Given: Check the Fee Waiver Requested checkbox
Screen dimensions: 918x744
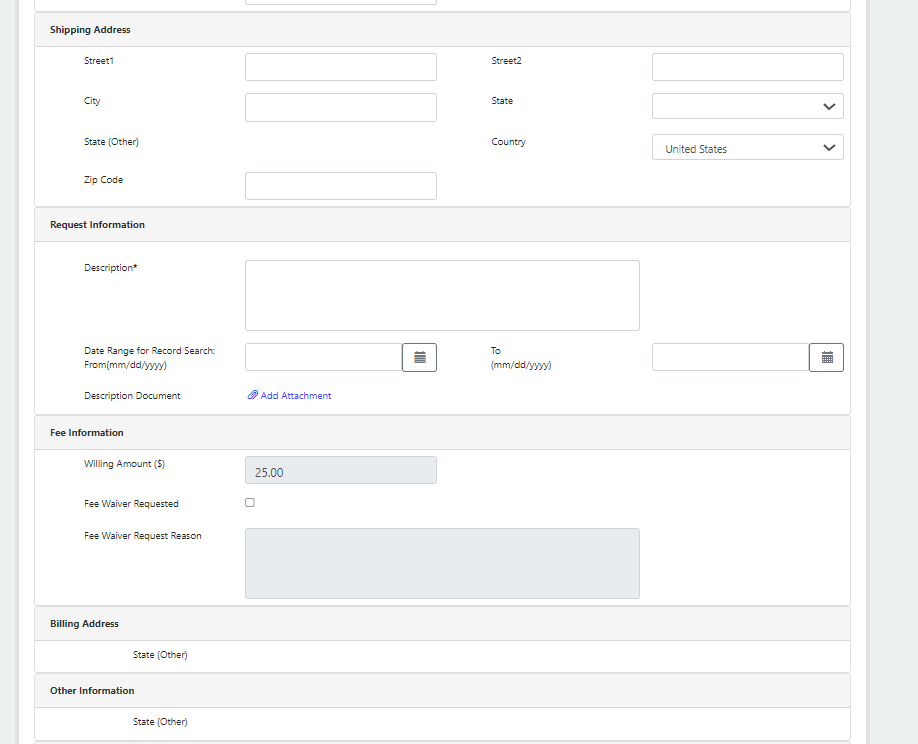Looking at the screenshot, I should pos(250,503).
